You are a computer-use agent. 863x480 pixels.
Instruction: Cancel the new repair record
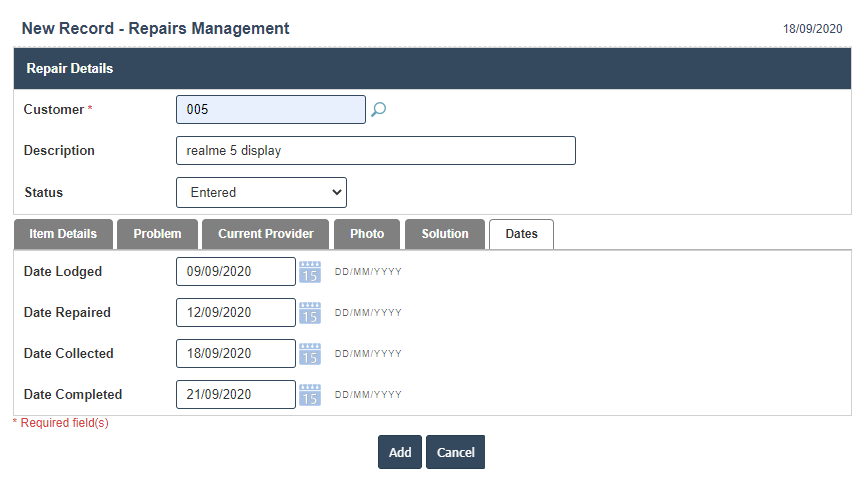[455, 452]
